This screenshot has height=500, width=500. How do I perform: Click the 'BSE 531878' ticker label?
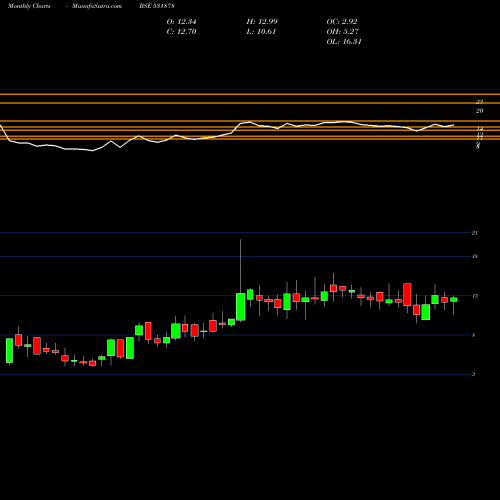pyautogui.click(x=157, y=6)
